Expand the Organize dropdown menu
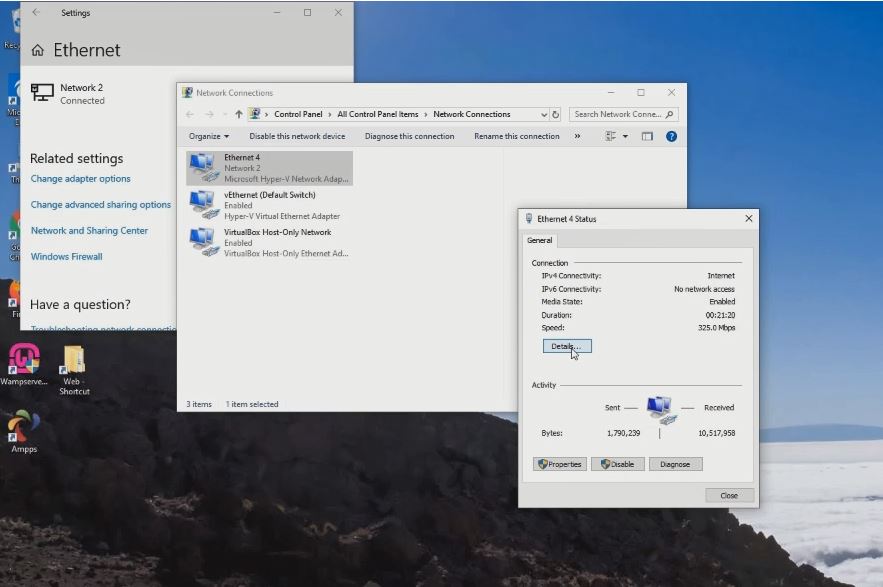Viewport: 883px width, 587px height. point(208,136)
